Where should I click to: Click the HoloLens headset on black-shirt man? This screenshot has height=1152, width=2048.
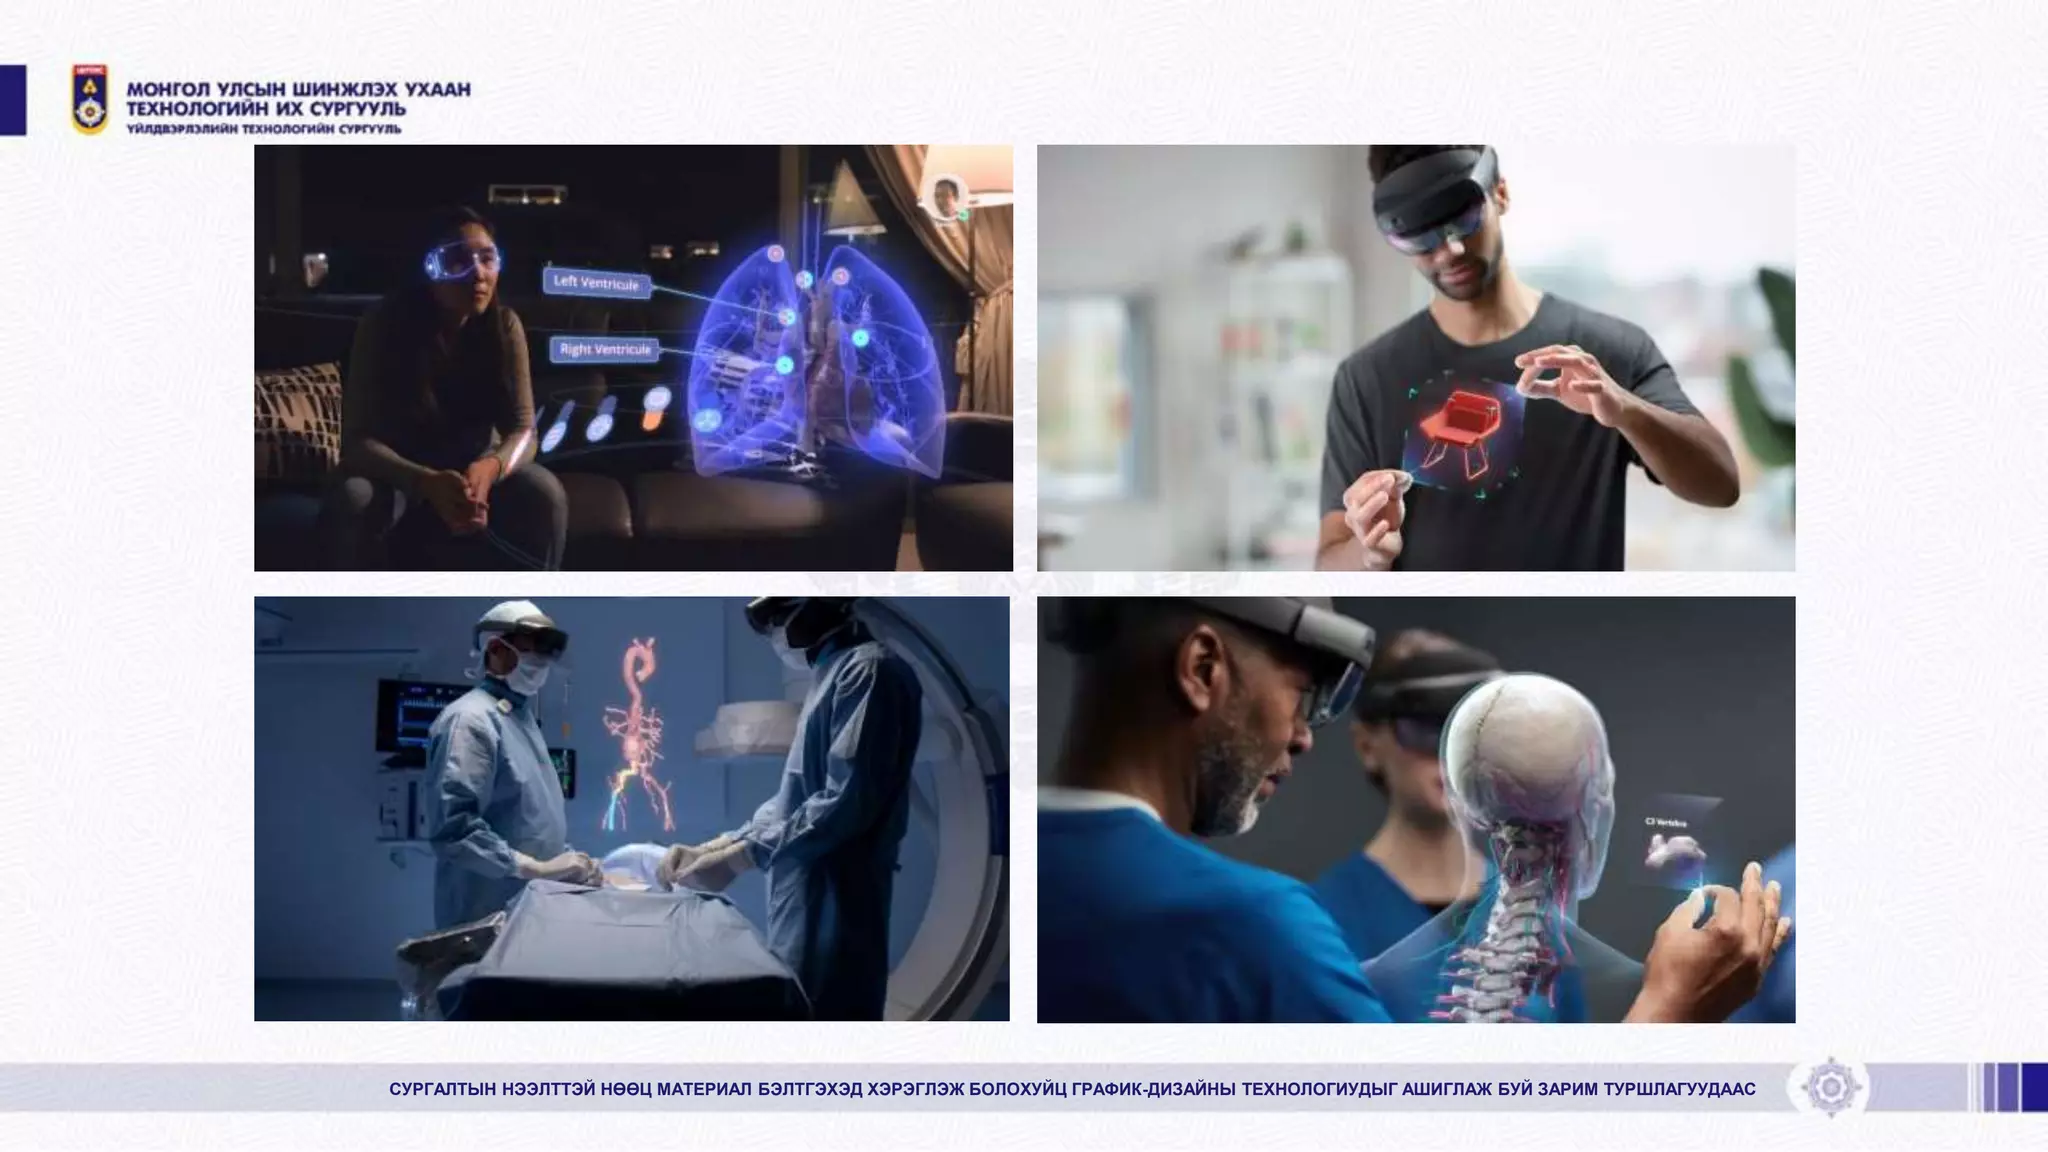pos(1433,200)
